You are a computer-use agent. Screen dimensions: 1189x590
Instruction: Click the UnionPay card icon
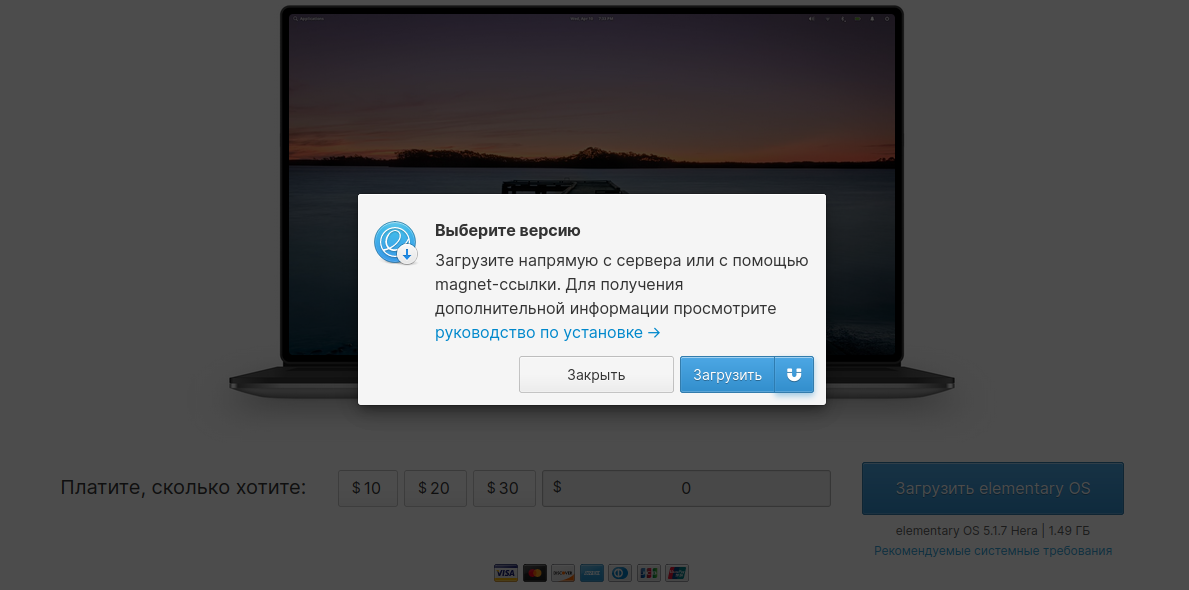(x=677, y=573)
